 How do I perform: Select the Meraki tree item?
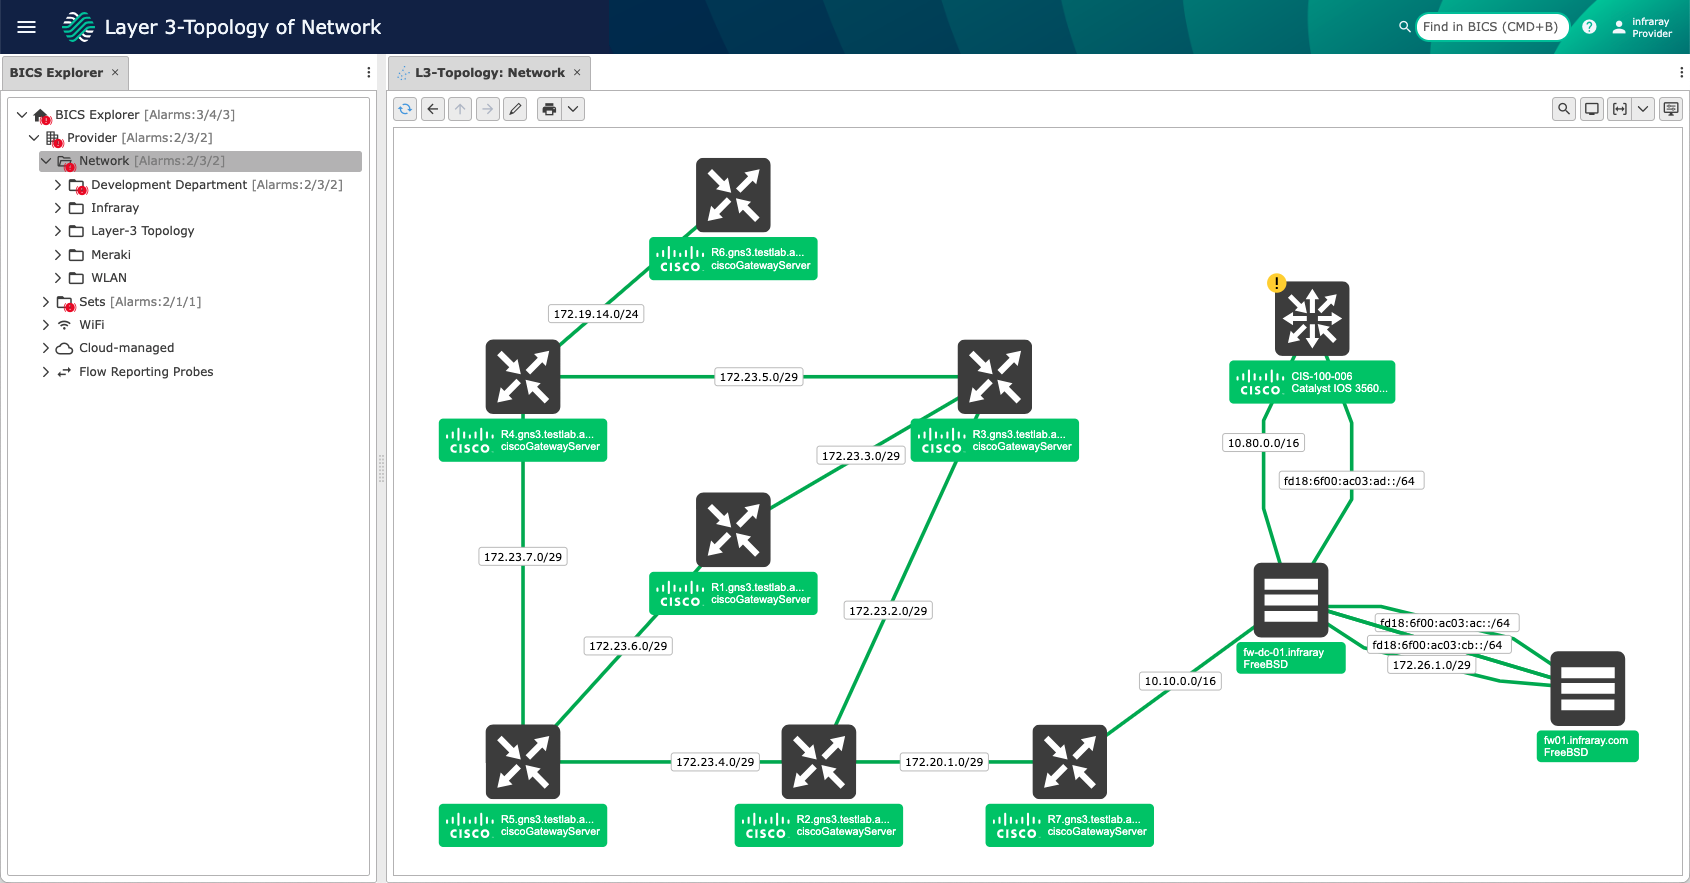(x=111, y=255)
